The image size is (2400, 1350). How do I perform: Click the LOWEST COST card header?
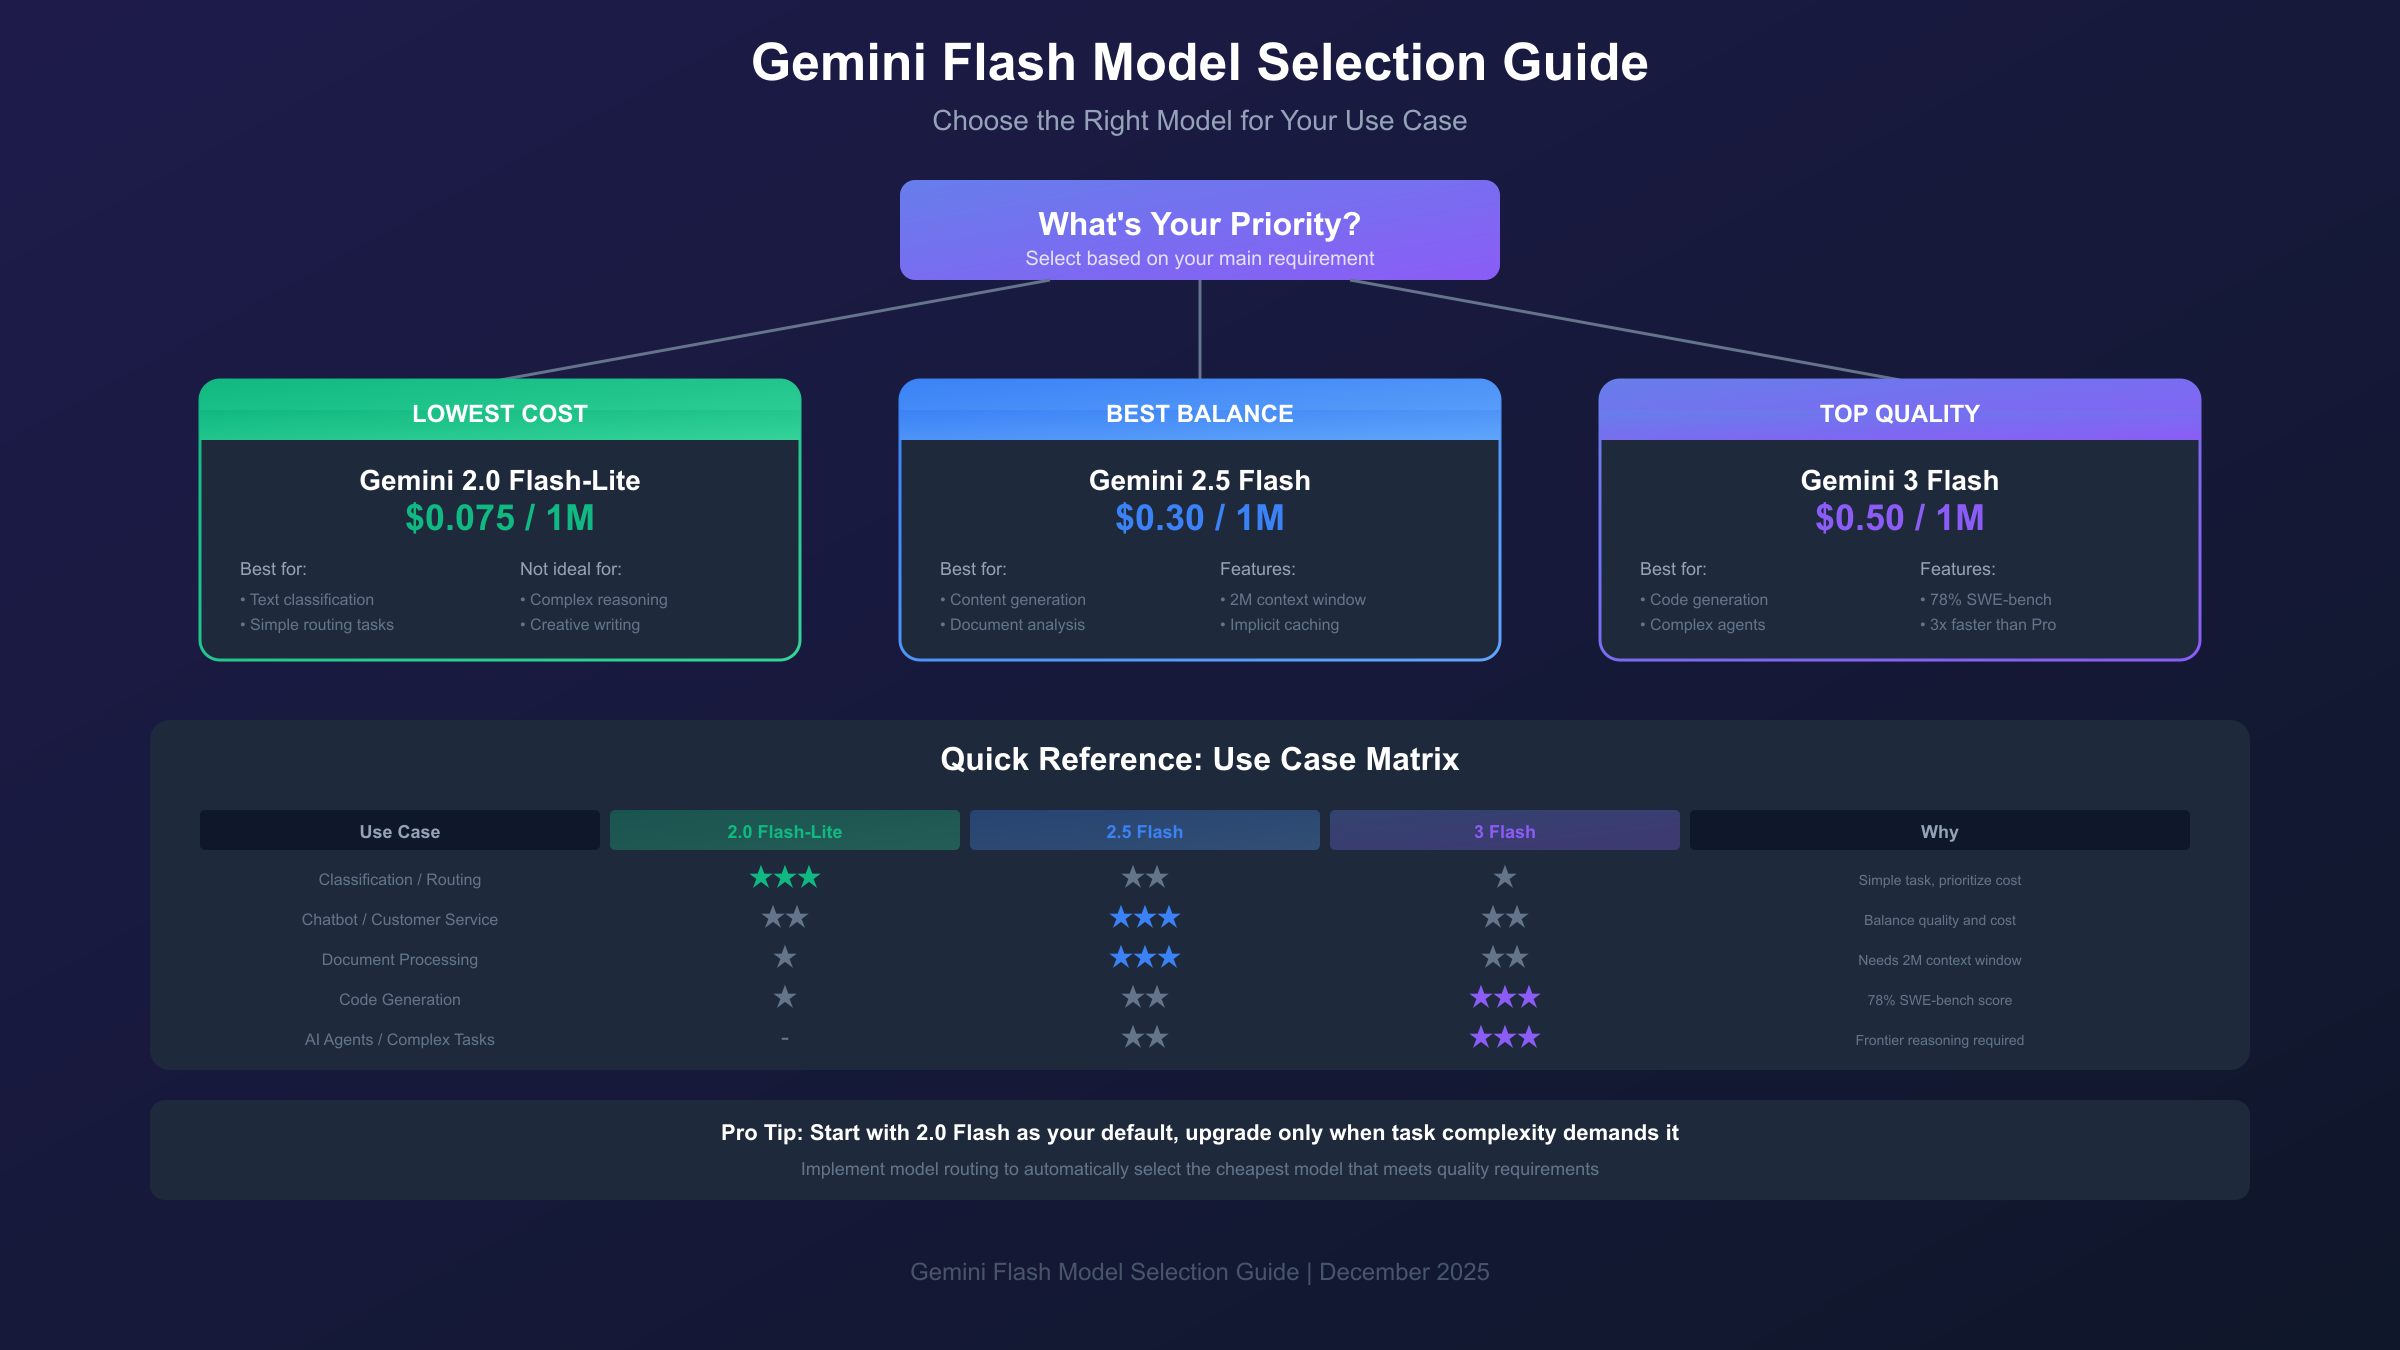[500, 413]
